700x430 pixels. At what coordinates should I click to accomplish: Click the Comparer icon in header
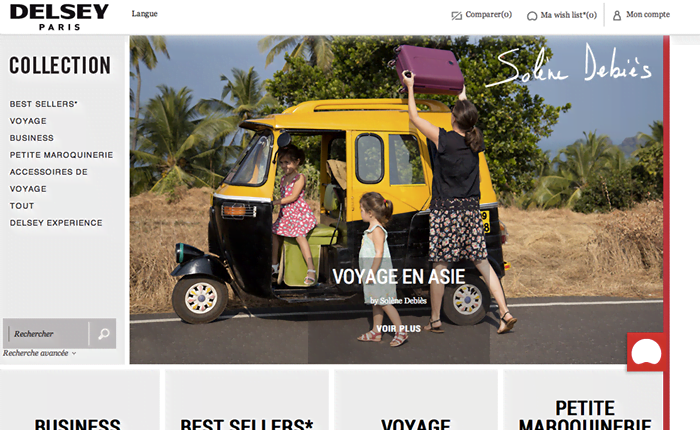tap(456, 16)
